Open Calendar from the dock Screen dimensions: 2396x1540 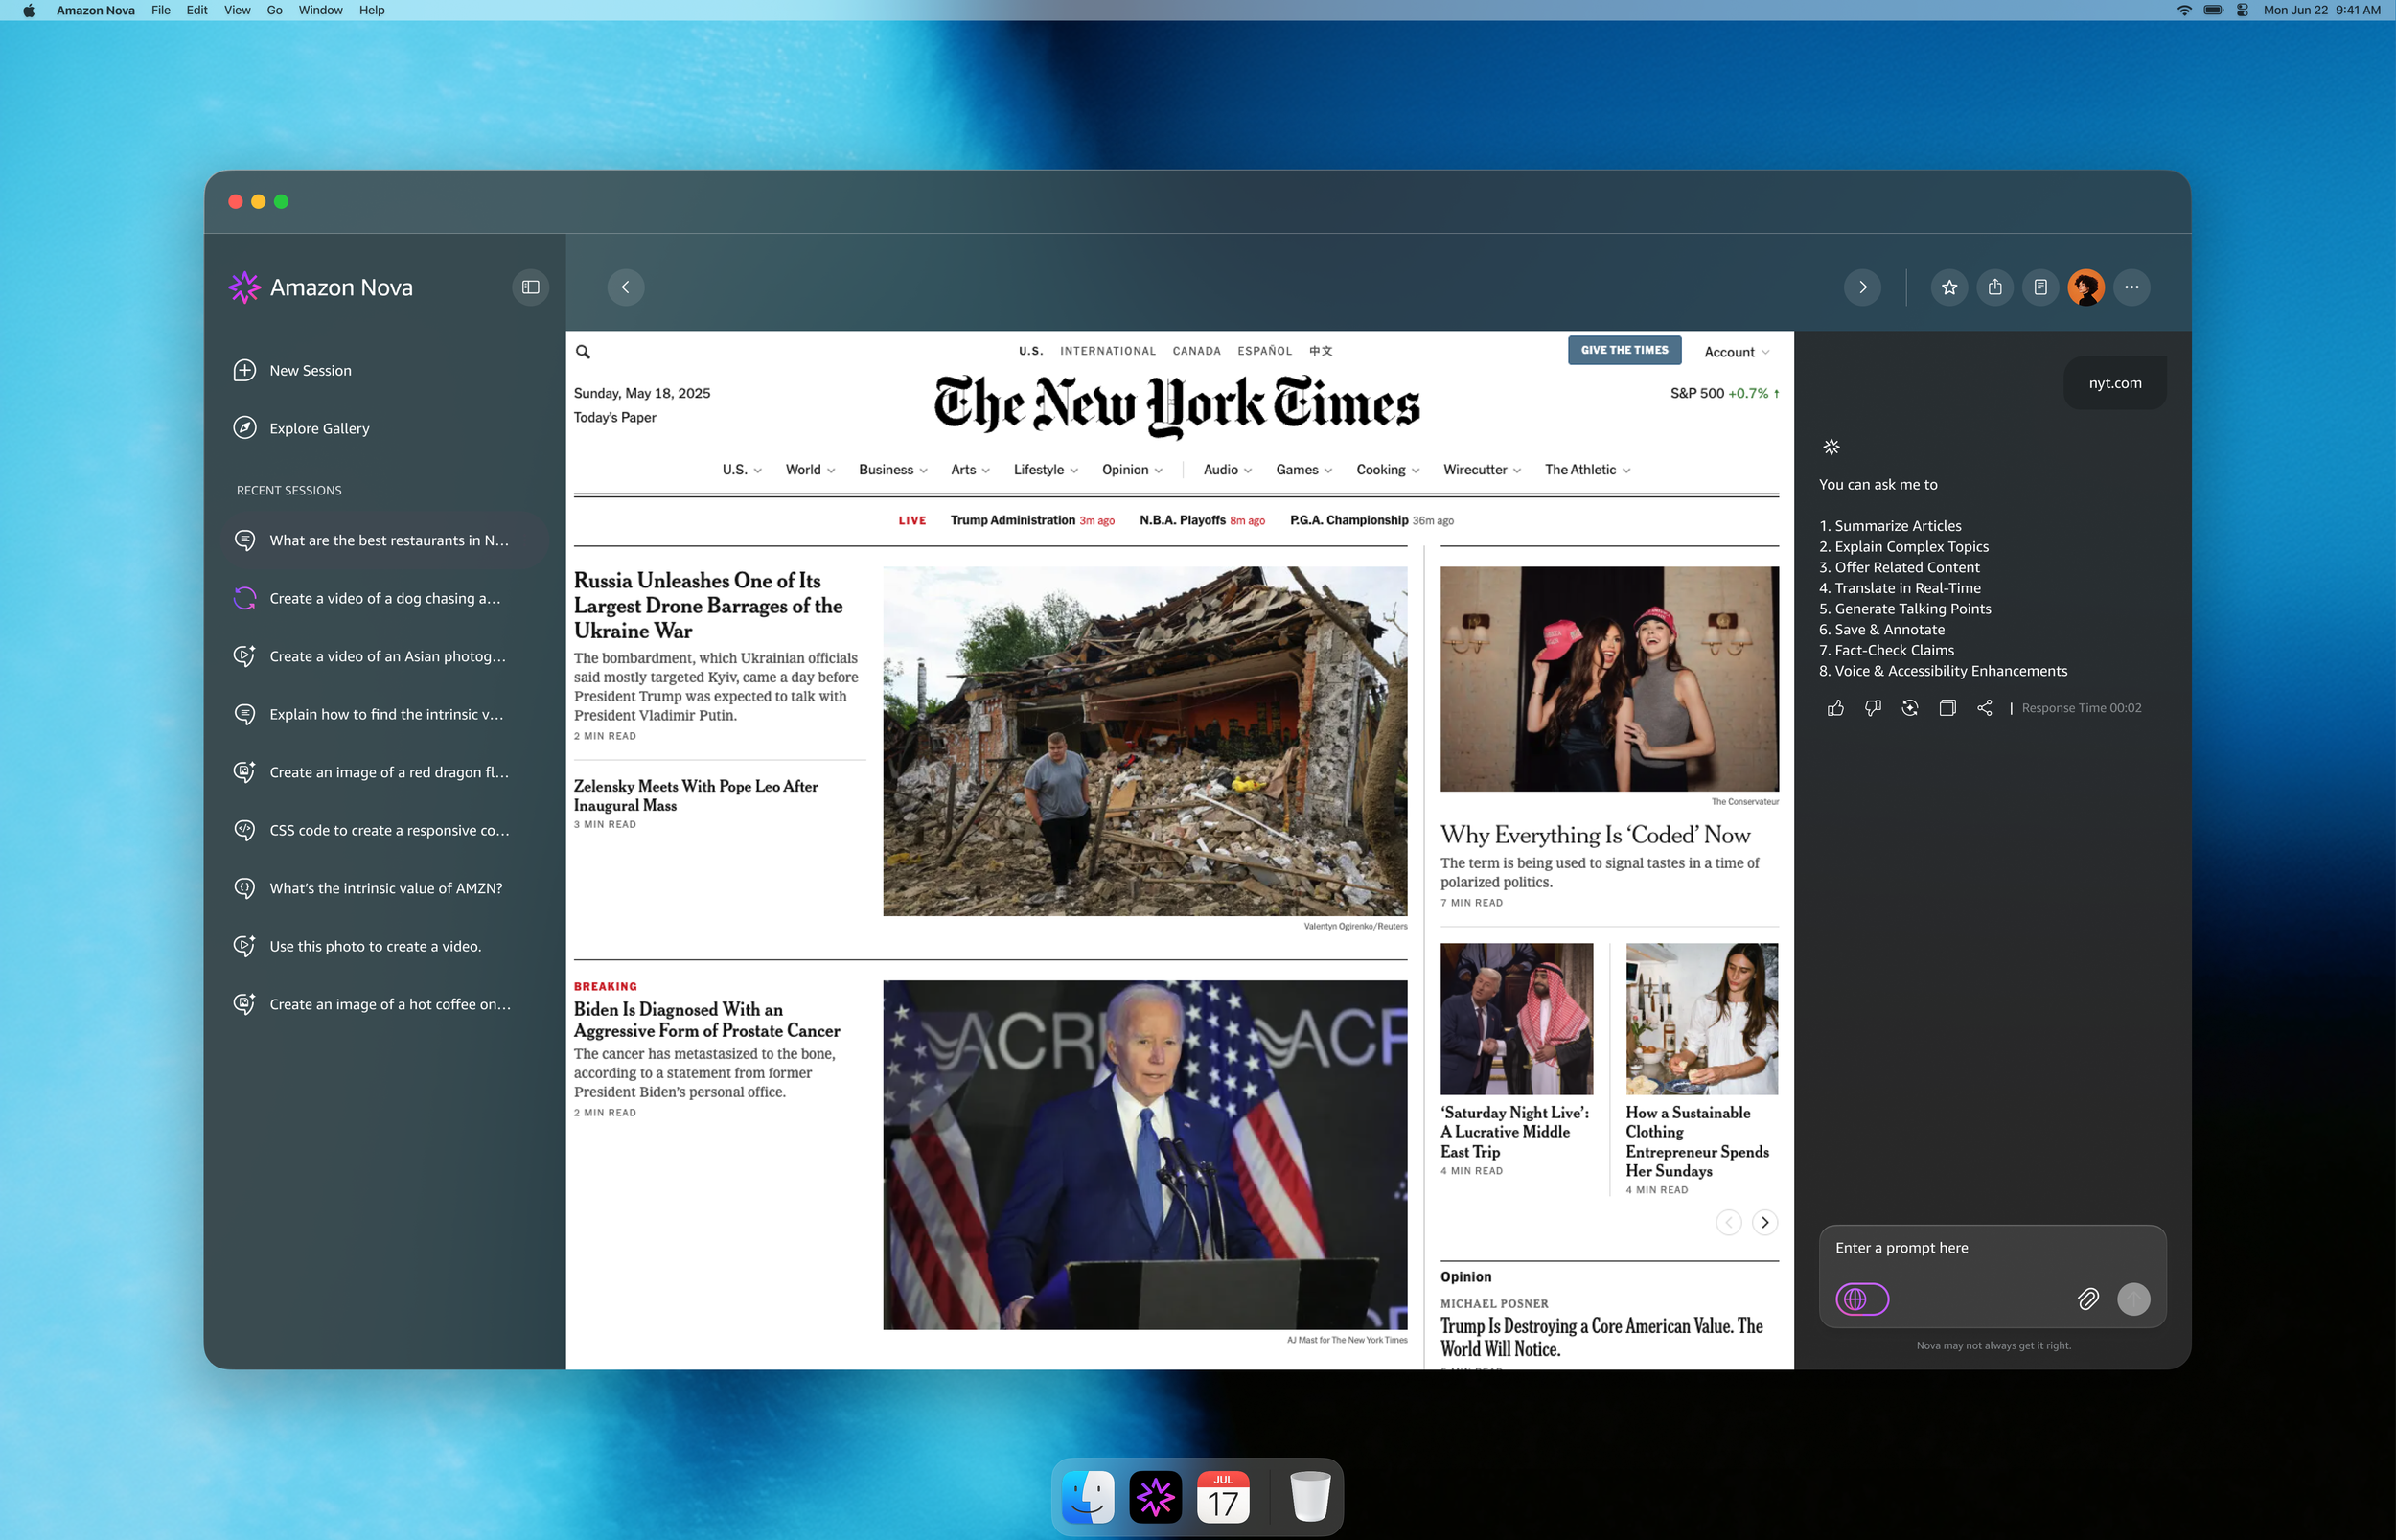(1223, 1497)
